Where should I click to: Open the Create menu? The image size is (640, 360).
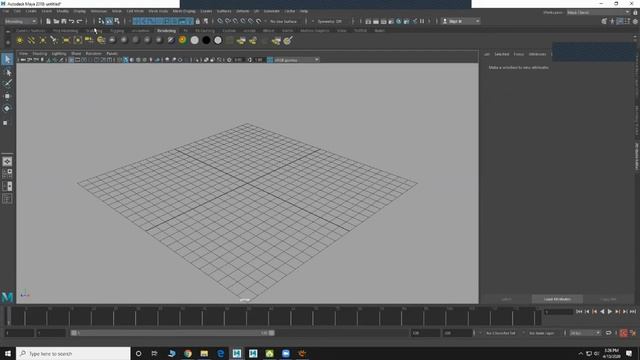click(x=31, y=11)
